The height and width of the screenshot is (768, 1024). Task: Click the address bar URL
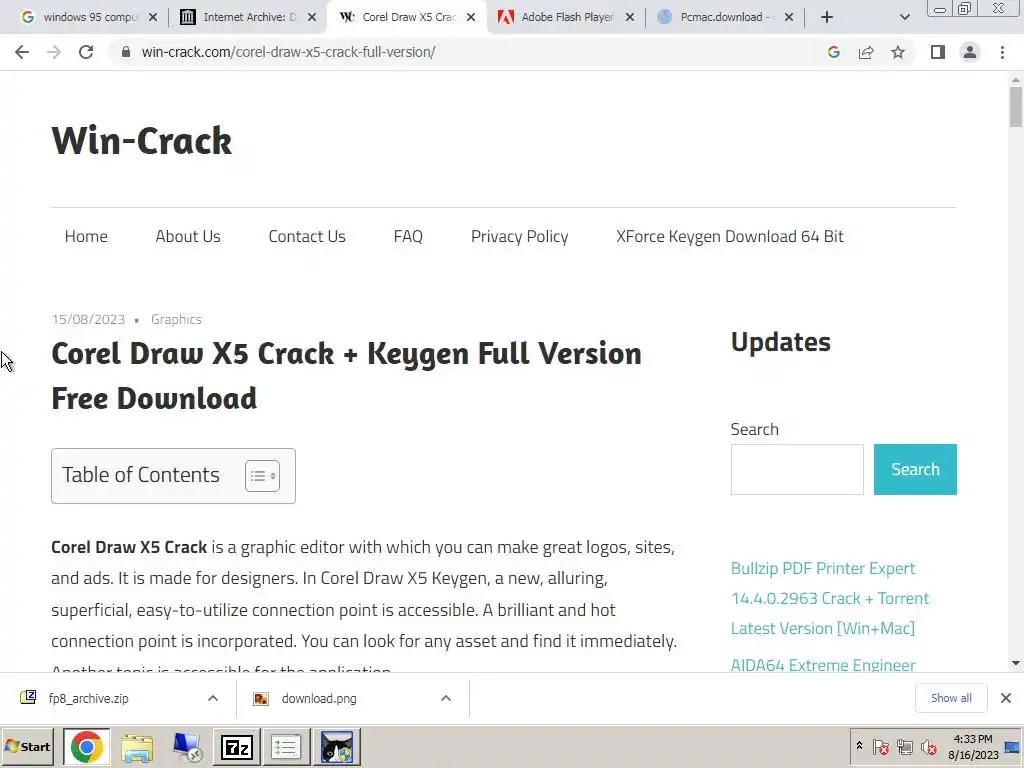pos(288,52)
